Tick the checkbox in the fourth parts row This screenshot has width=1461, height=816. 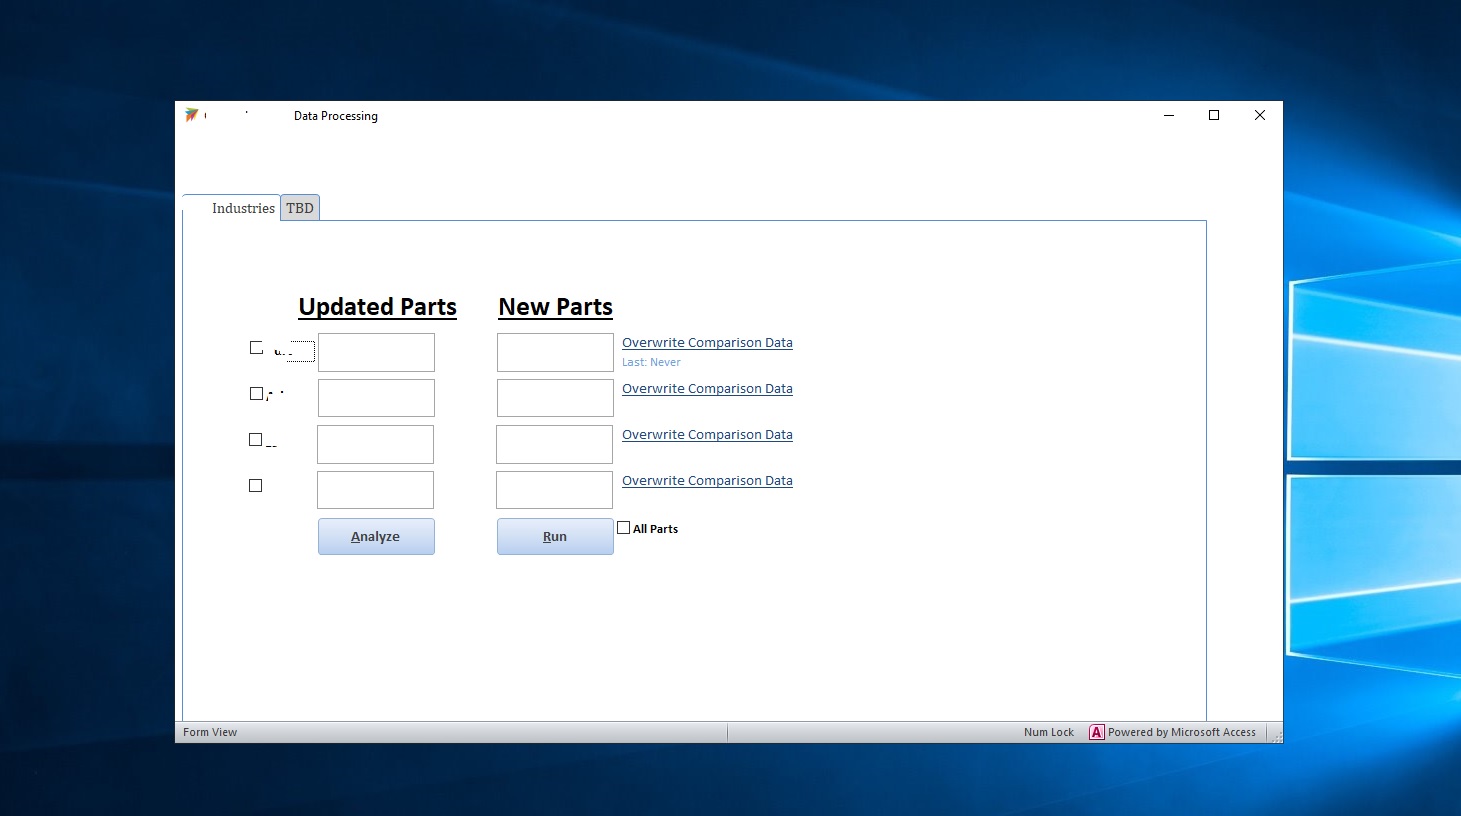(256, 486)
